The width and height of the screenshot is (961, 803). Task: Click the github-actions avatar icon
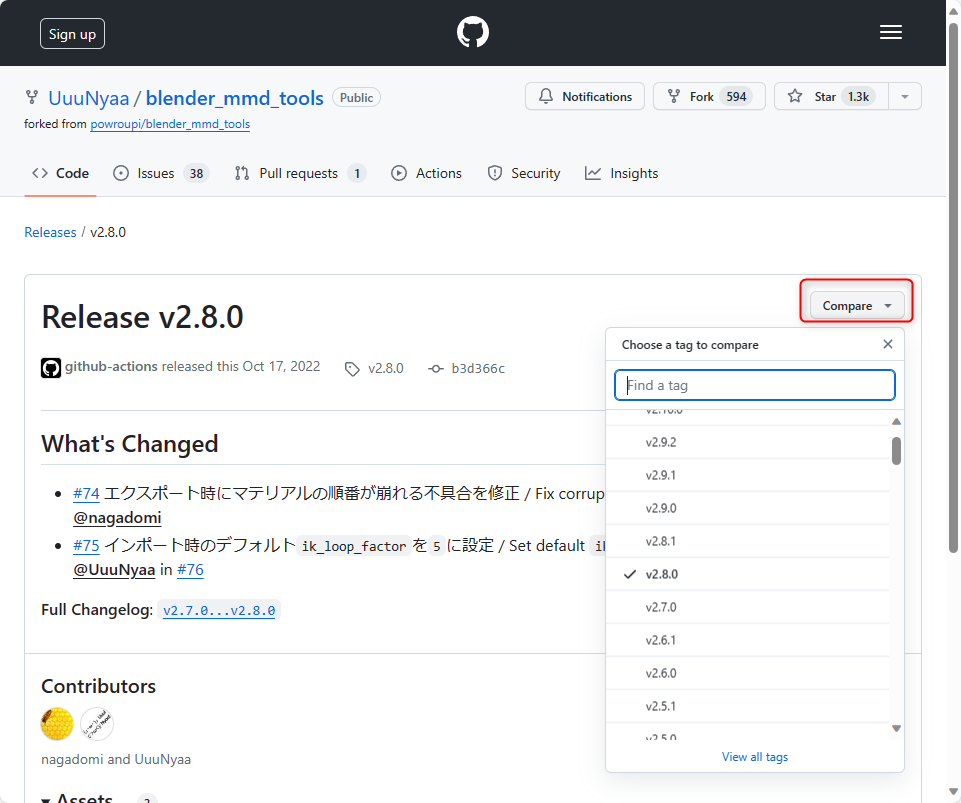coord(51,368)
